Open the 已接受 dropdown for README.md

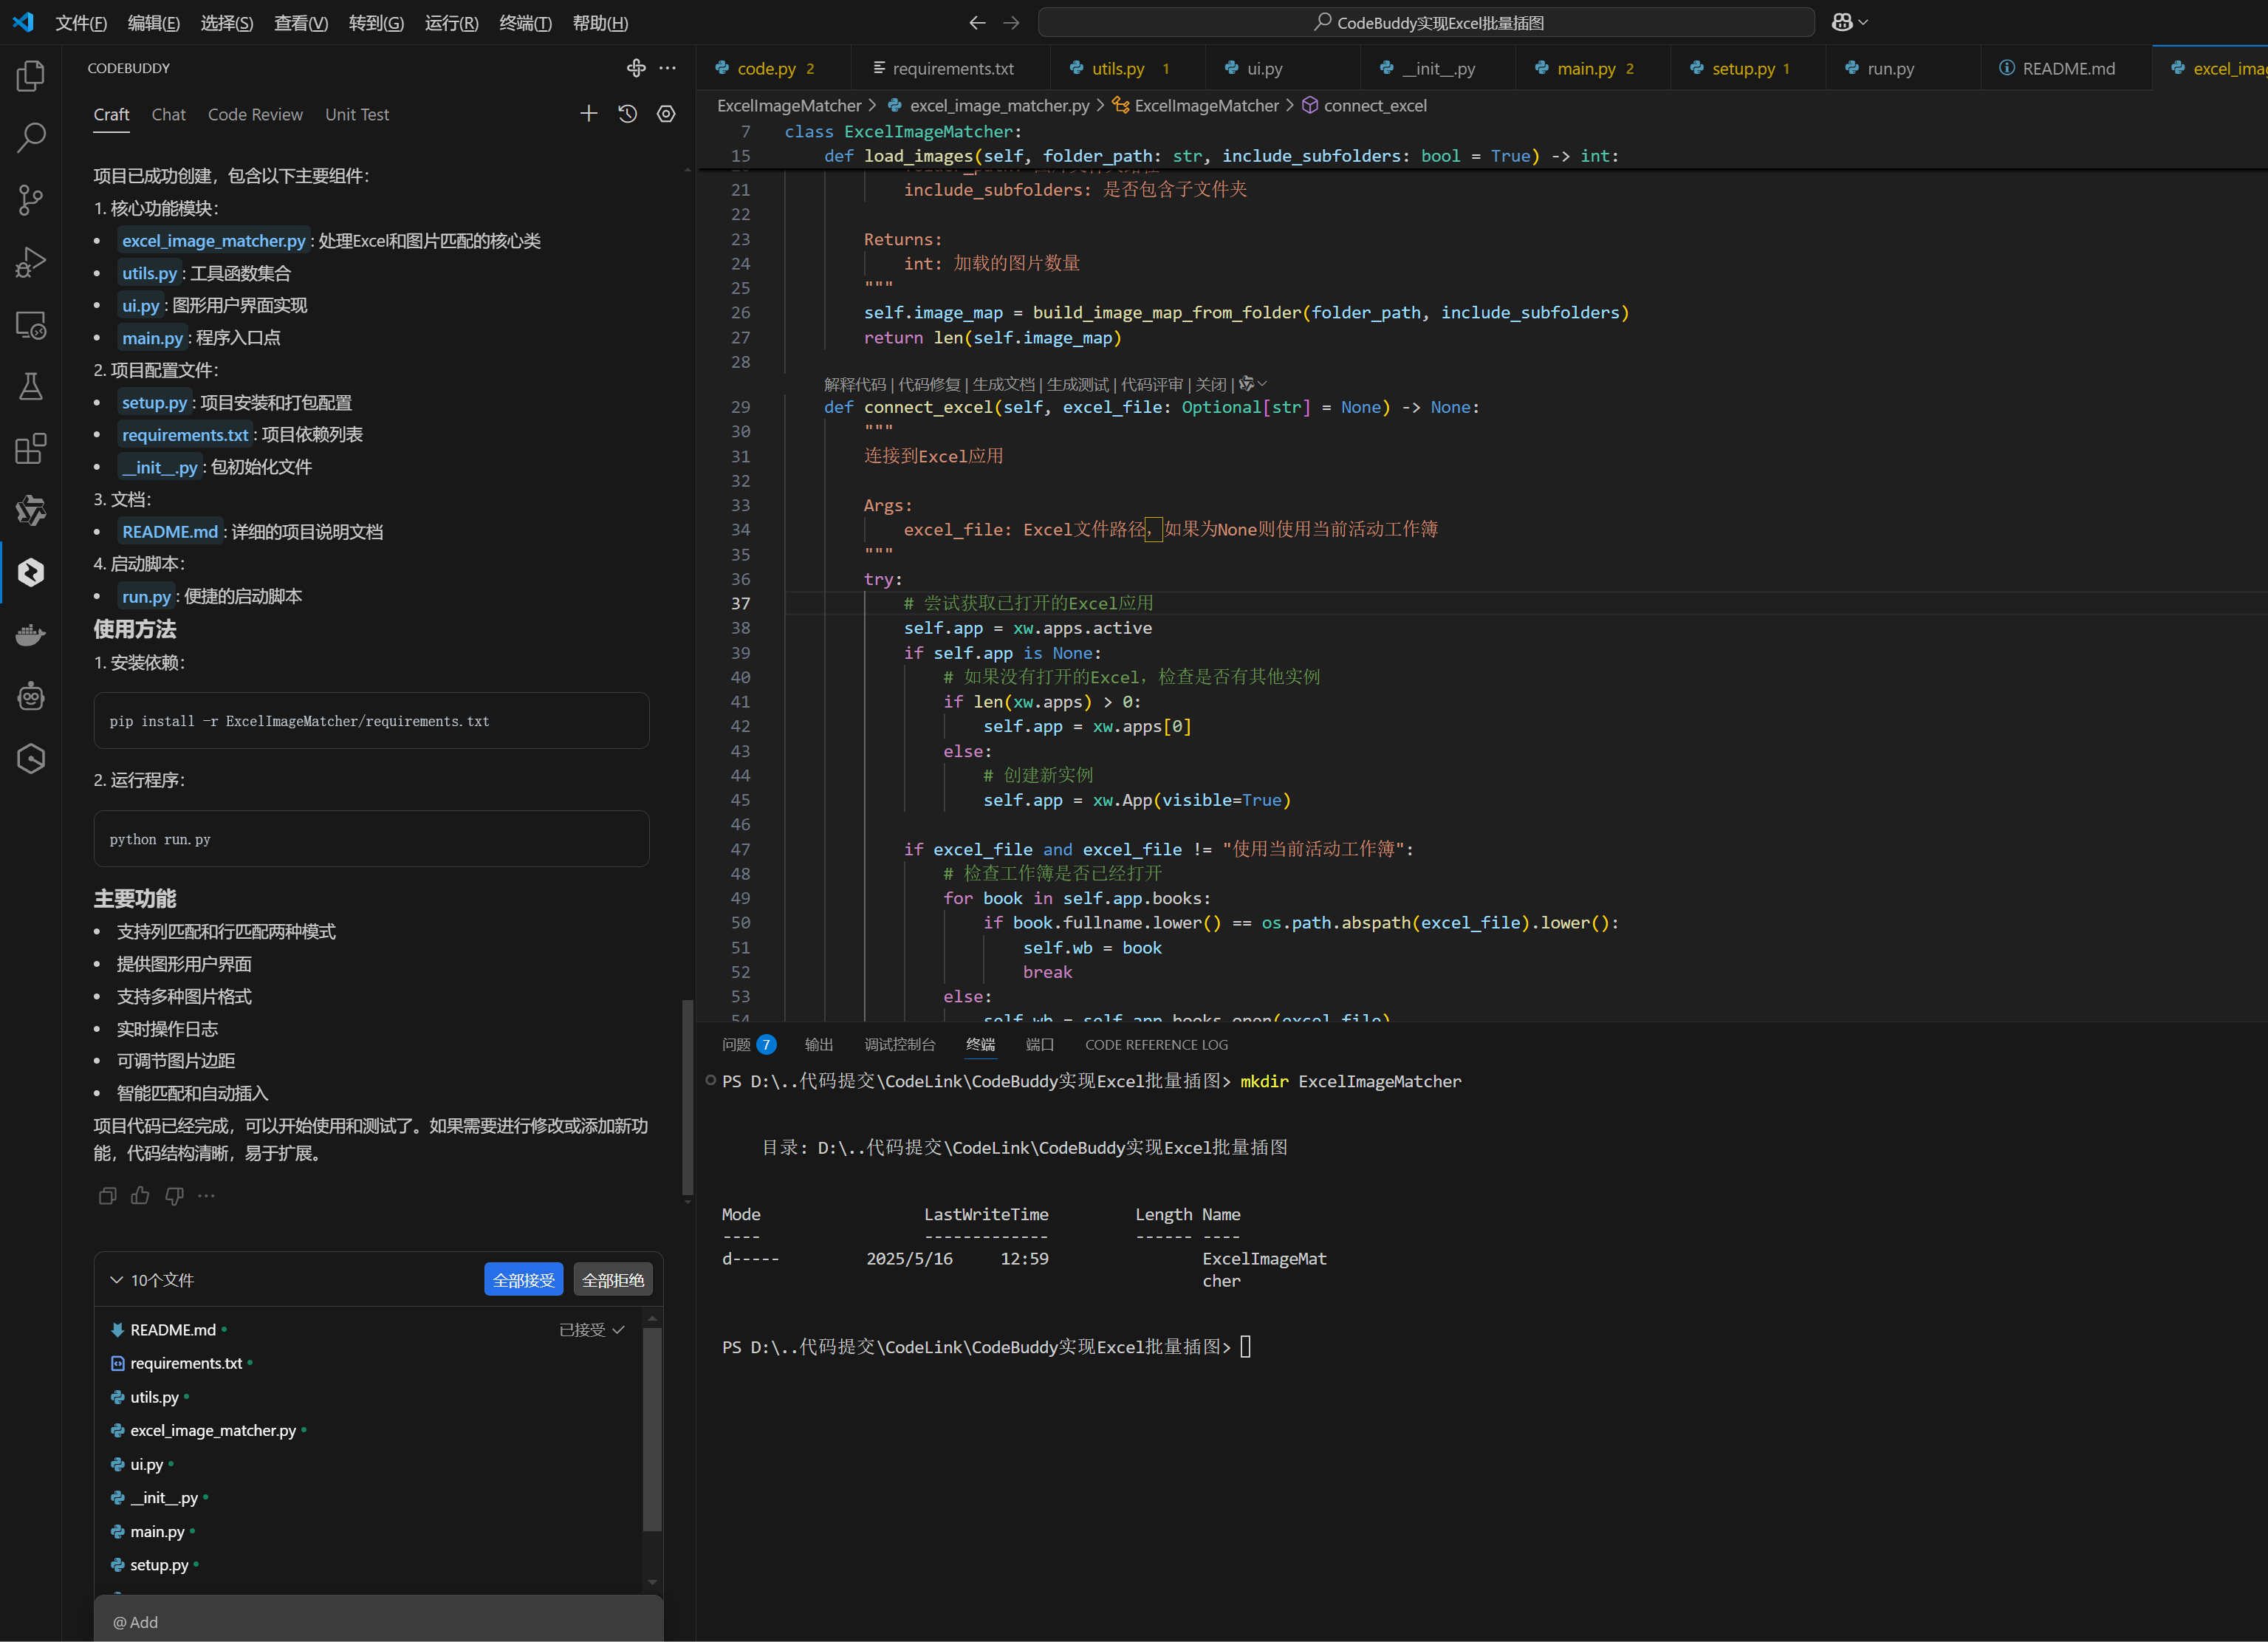pyautogui.click(x=592, y=1330)
